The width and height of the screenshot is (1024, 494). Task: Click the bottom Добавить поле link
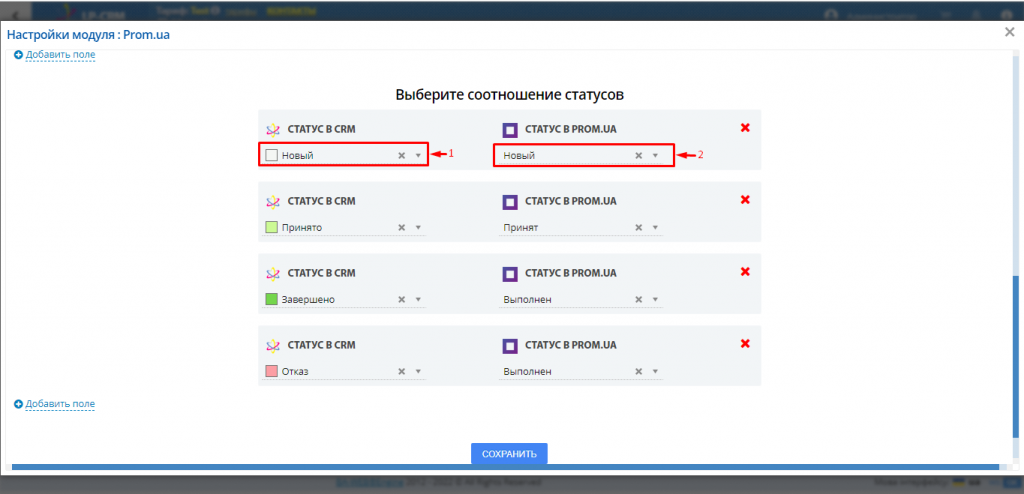tap(61, 404)
